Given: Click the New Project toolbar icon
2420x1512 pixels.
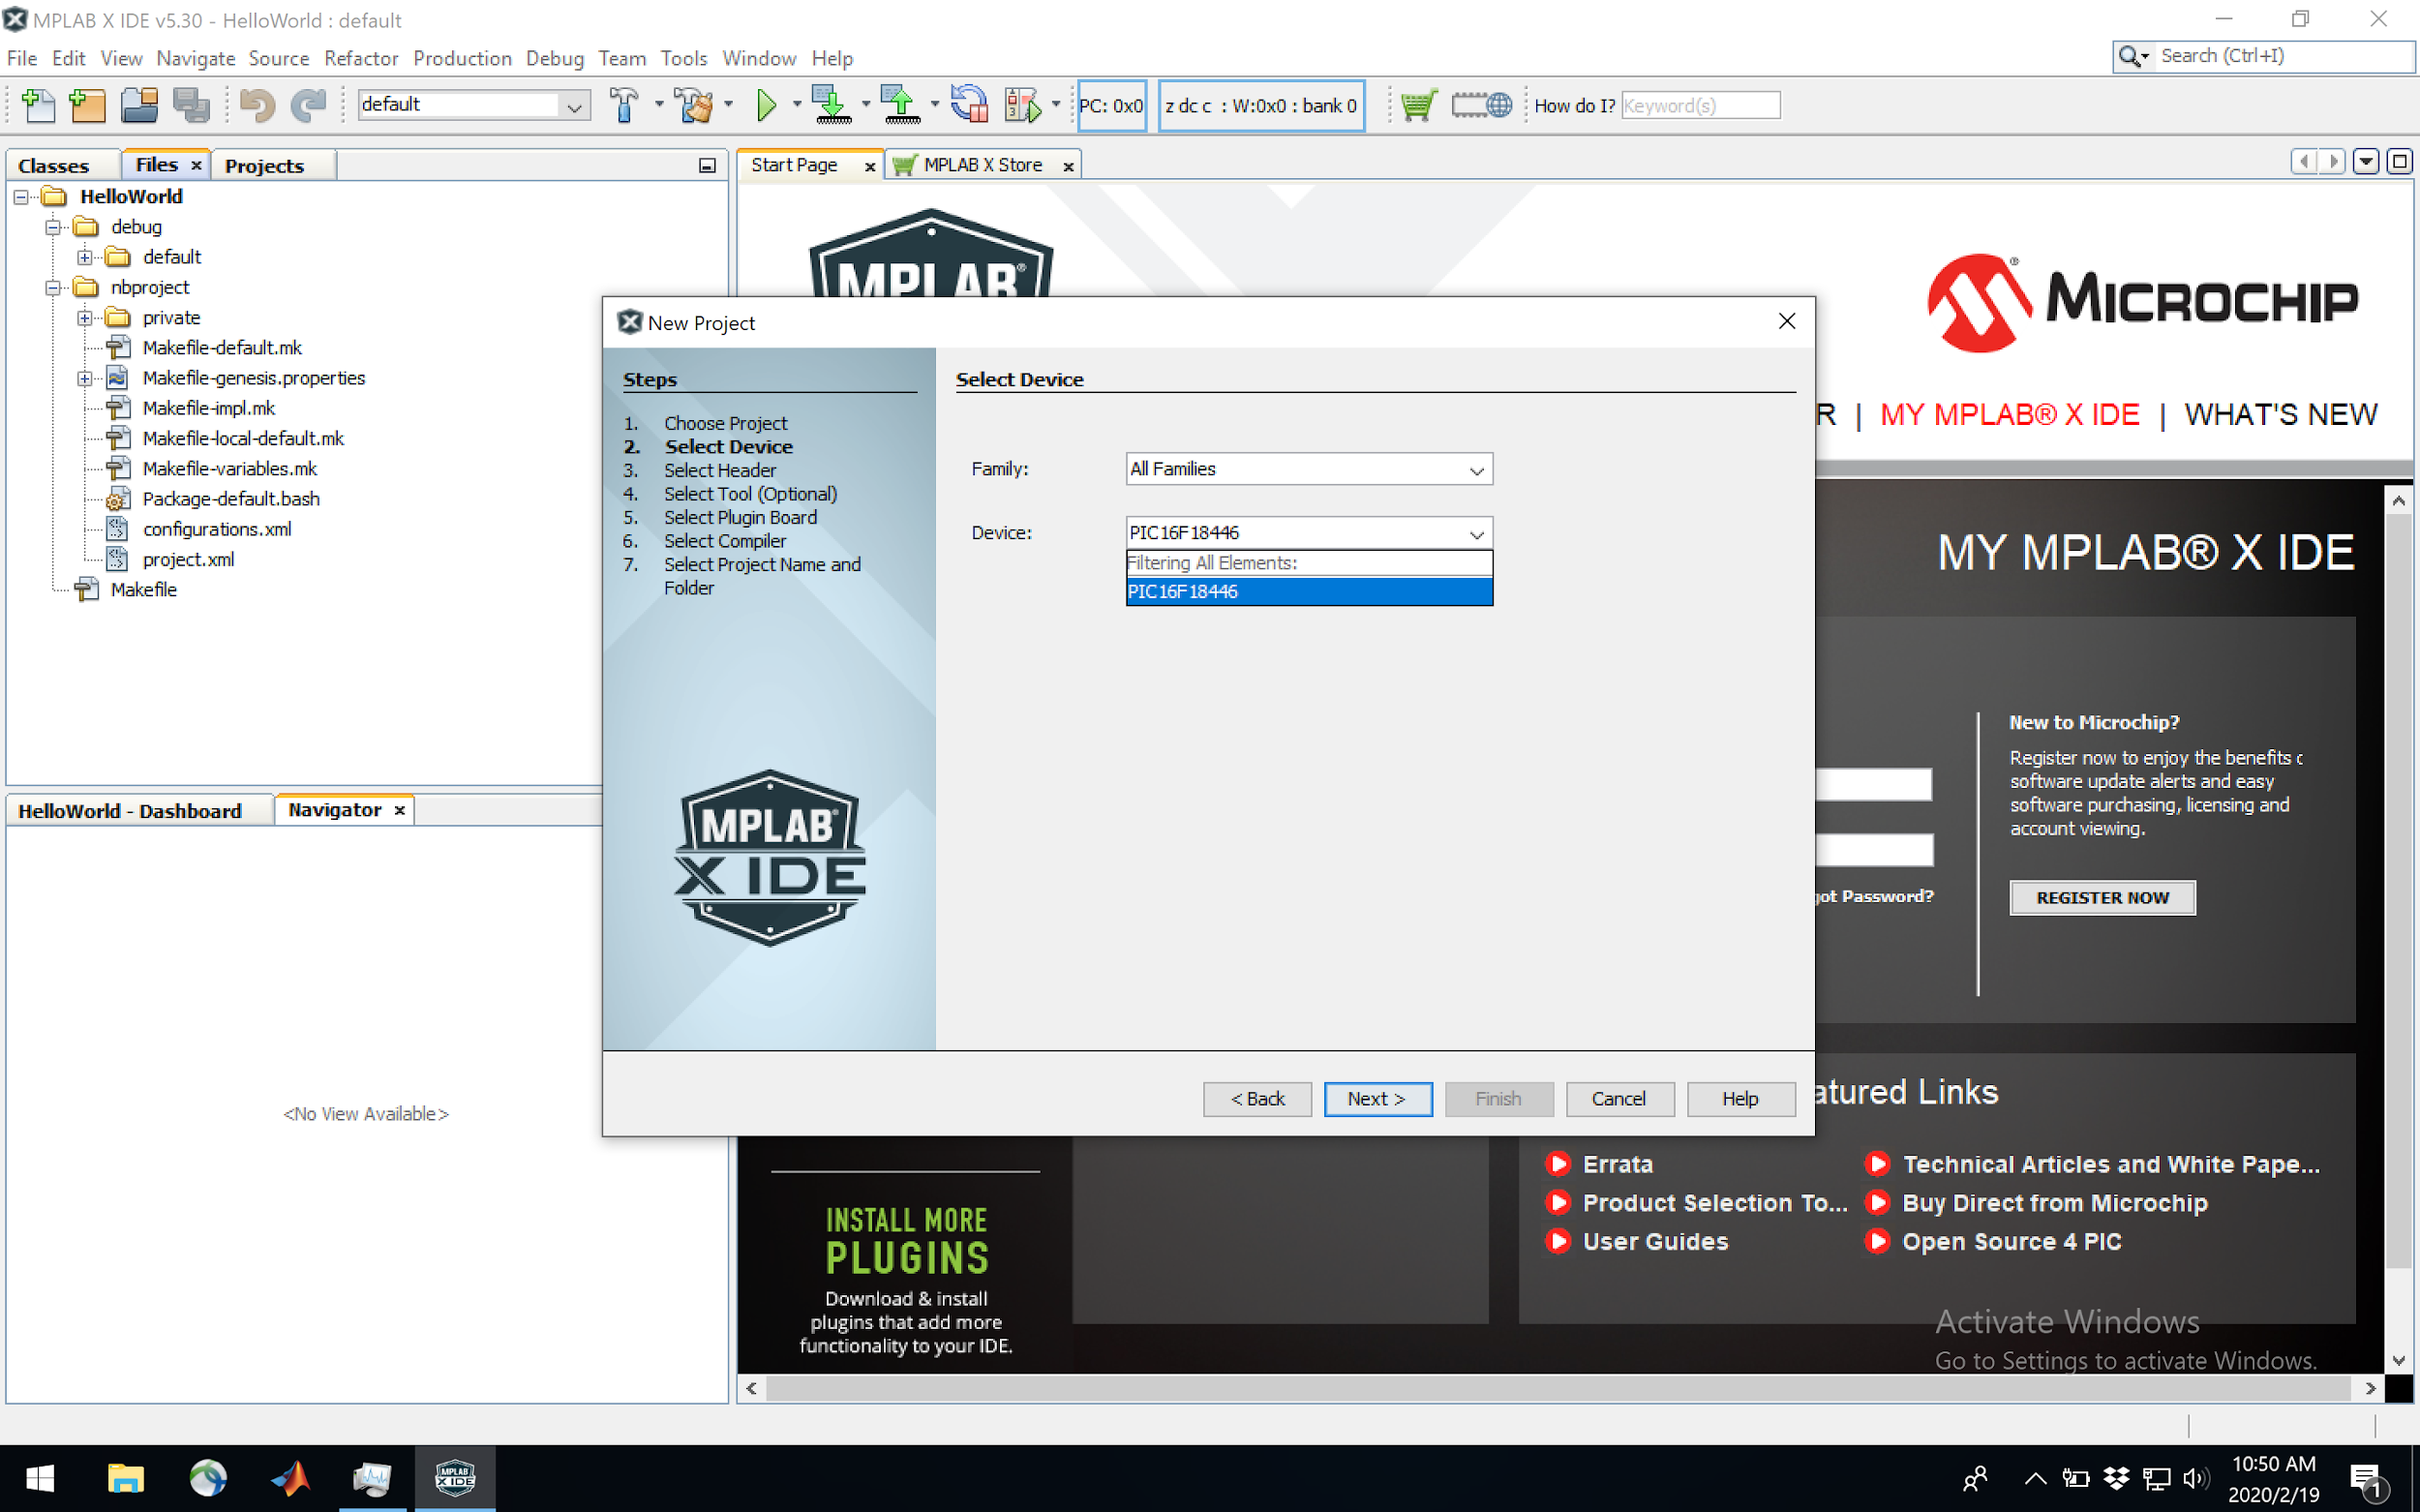Looking at the screenshot, I should tap(88, 105).
